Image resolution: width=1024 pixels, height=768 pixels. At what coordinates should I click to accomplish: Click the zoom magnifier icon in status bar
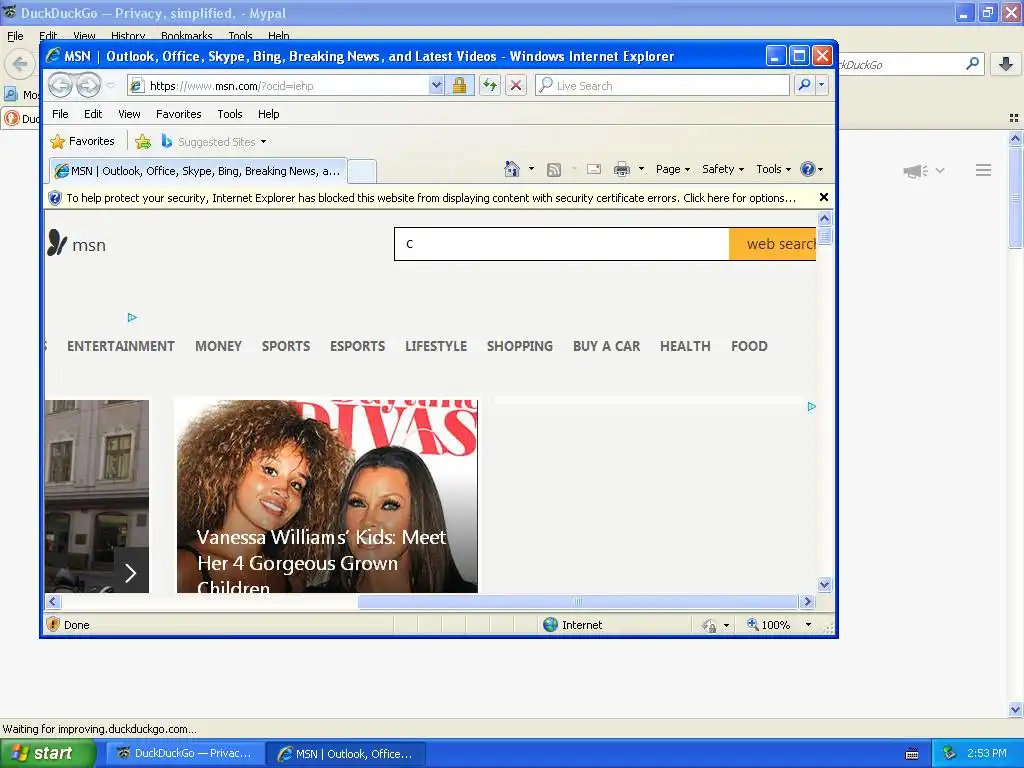tap(752, 624)
